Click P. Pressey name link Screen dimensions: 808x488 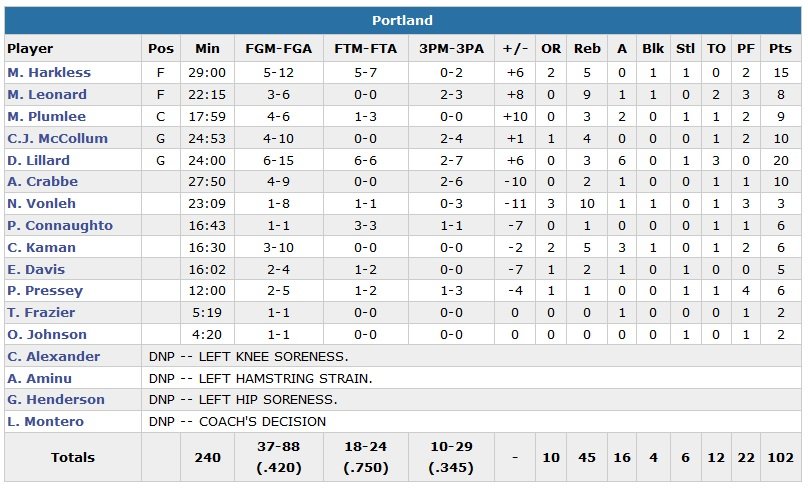[x=45, y=291]
